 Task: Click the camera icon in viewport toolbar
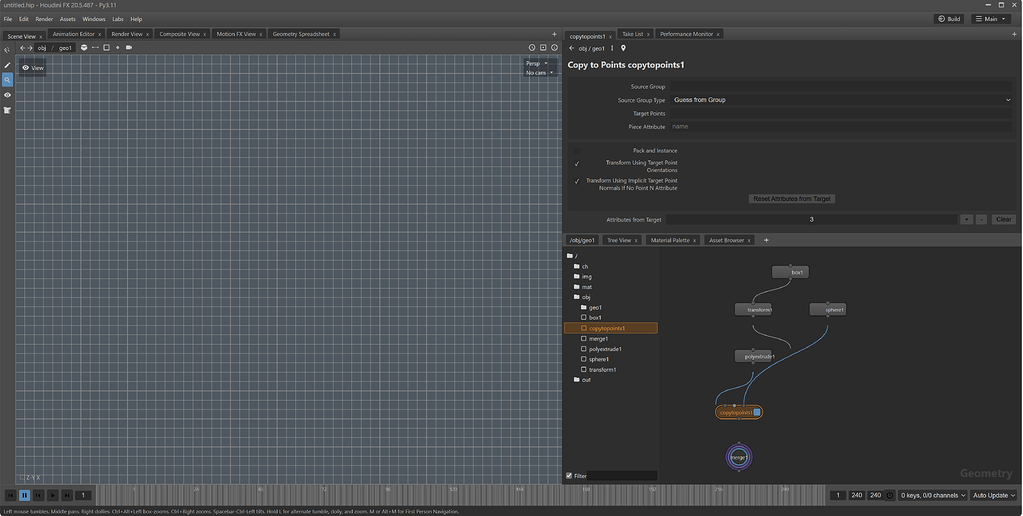[x=129, y=48]
